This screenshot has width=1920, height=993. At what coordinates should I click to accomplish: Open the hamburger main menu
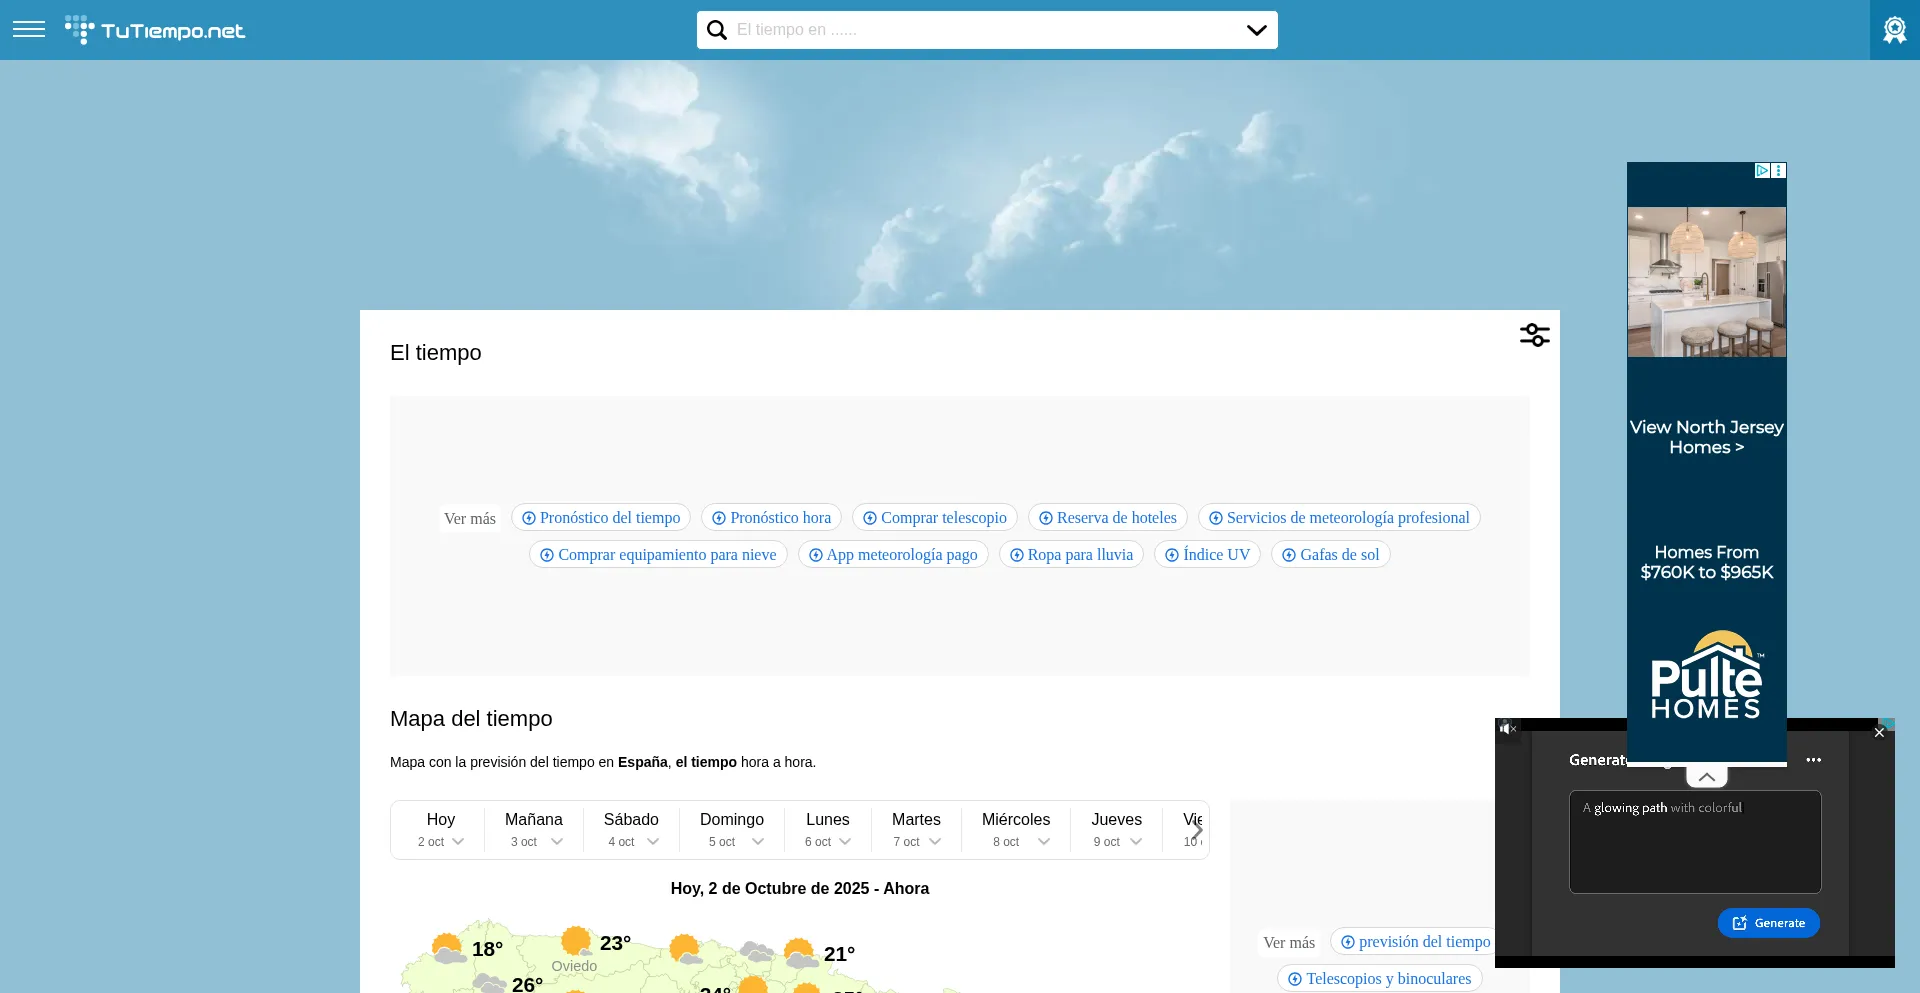click(29, 29)
